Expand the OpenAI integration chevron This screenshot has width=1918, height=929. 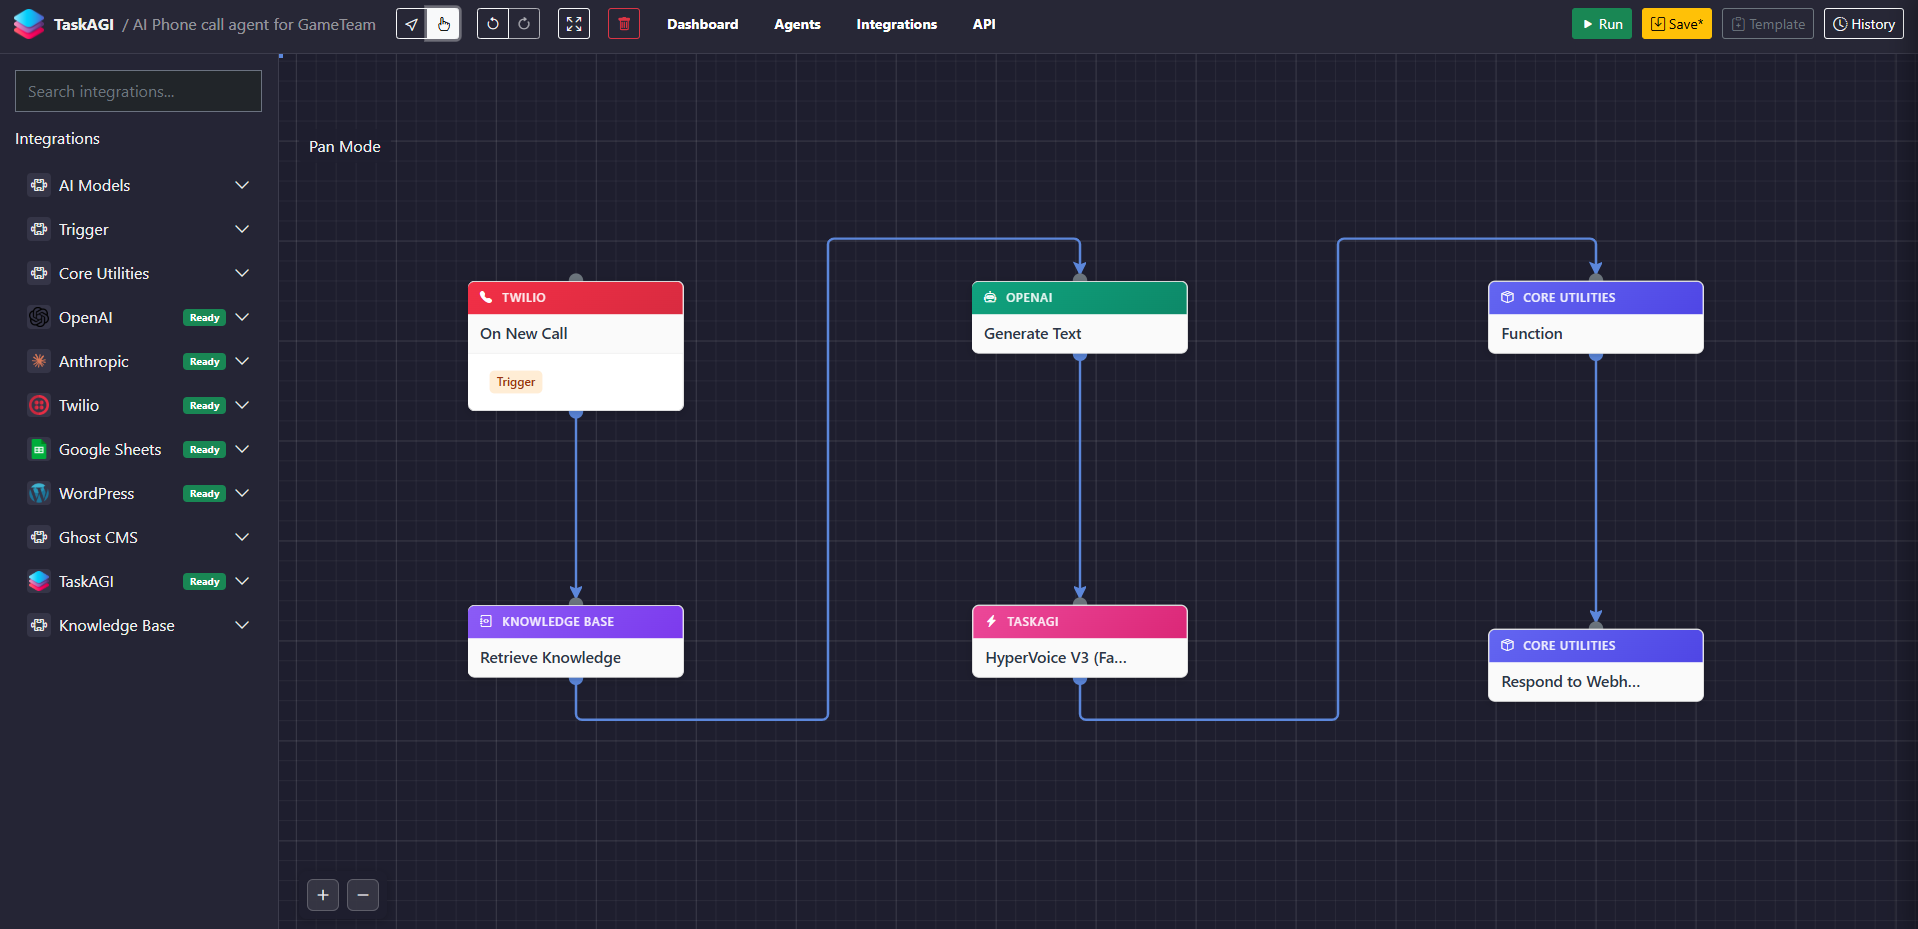tap(242, 317)
